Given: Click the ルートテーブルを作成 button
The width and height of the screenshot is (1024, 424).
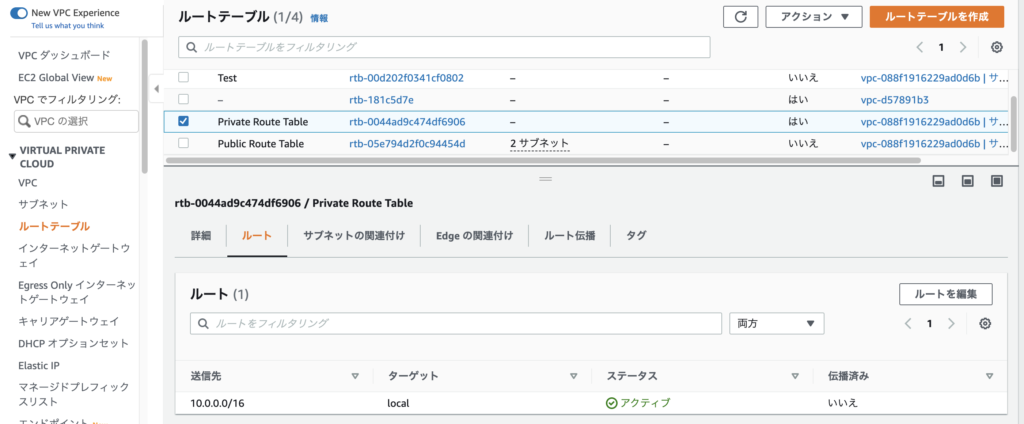Looking at the screenshot, I should click(936, 17).
